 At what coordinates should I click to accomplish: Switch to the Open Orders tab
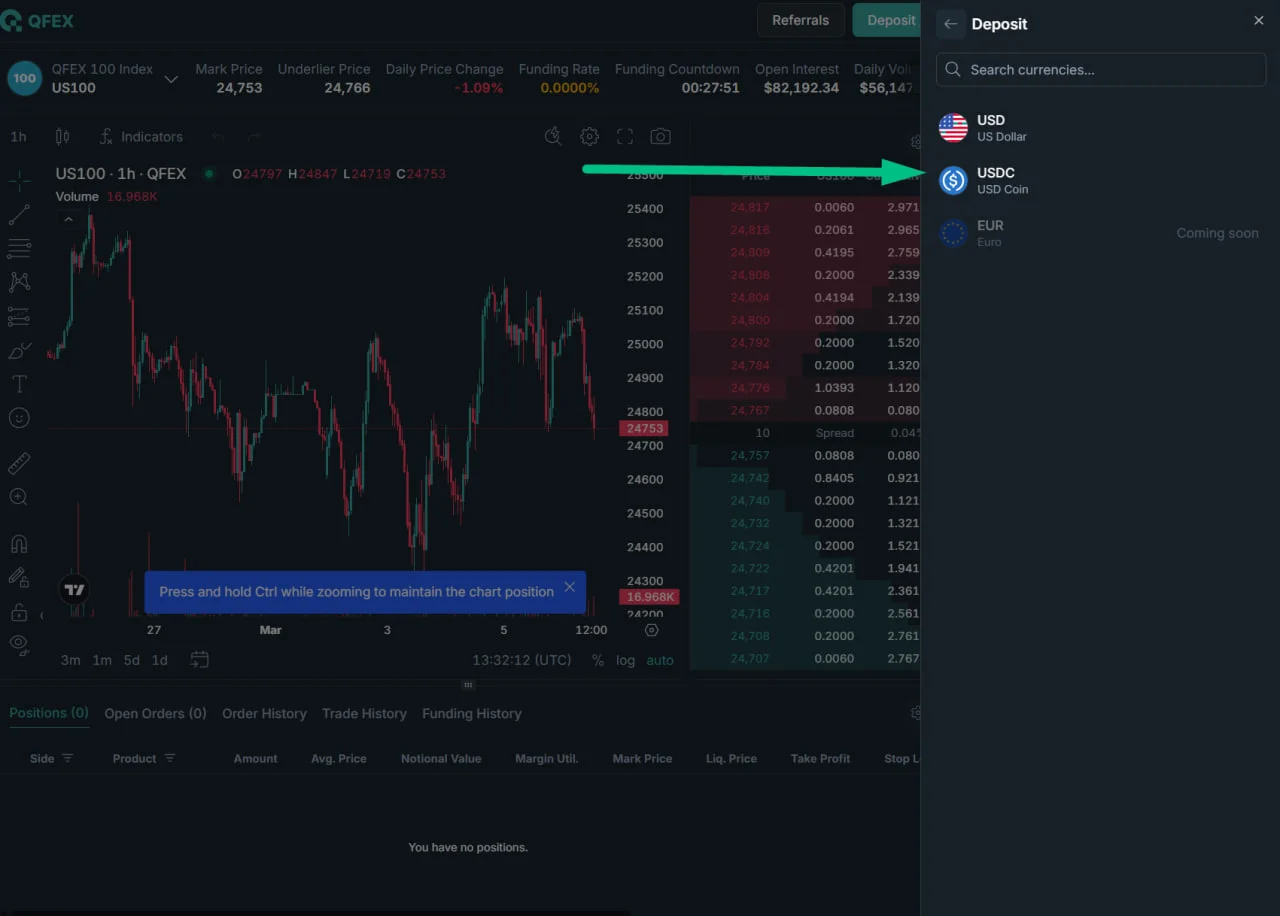tap(155, 714)
